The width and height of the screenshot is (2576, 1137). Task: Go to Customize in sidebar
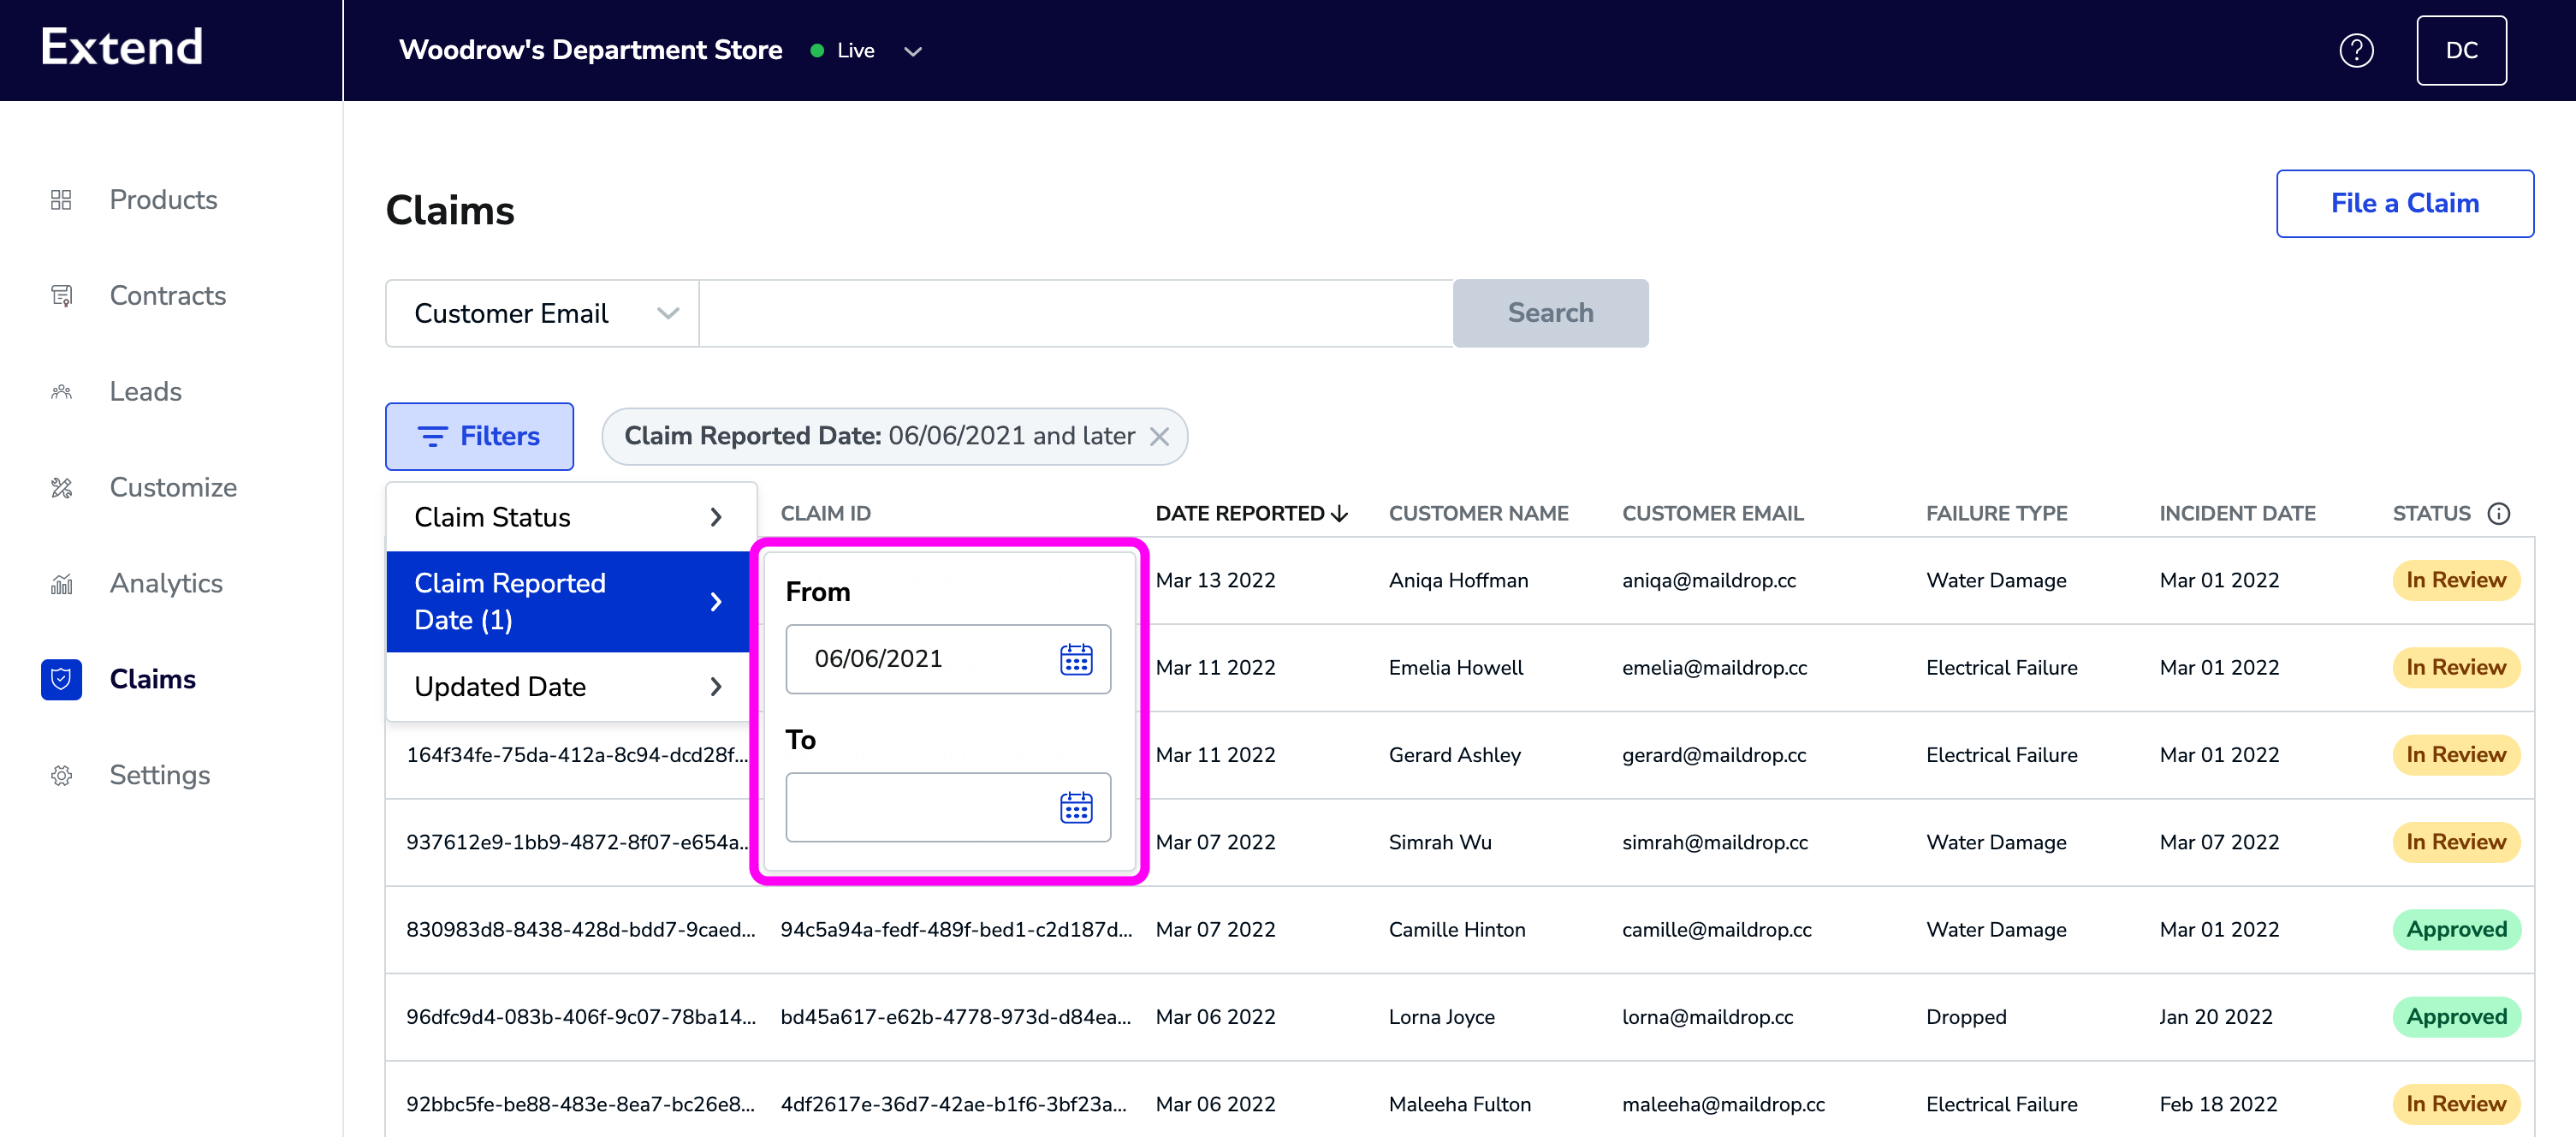click(173, 488)
